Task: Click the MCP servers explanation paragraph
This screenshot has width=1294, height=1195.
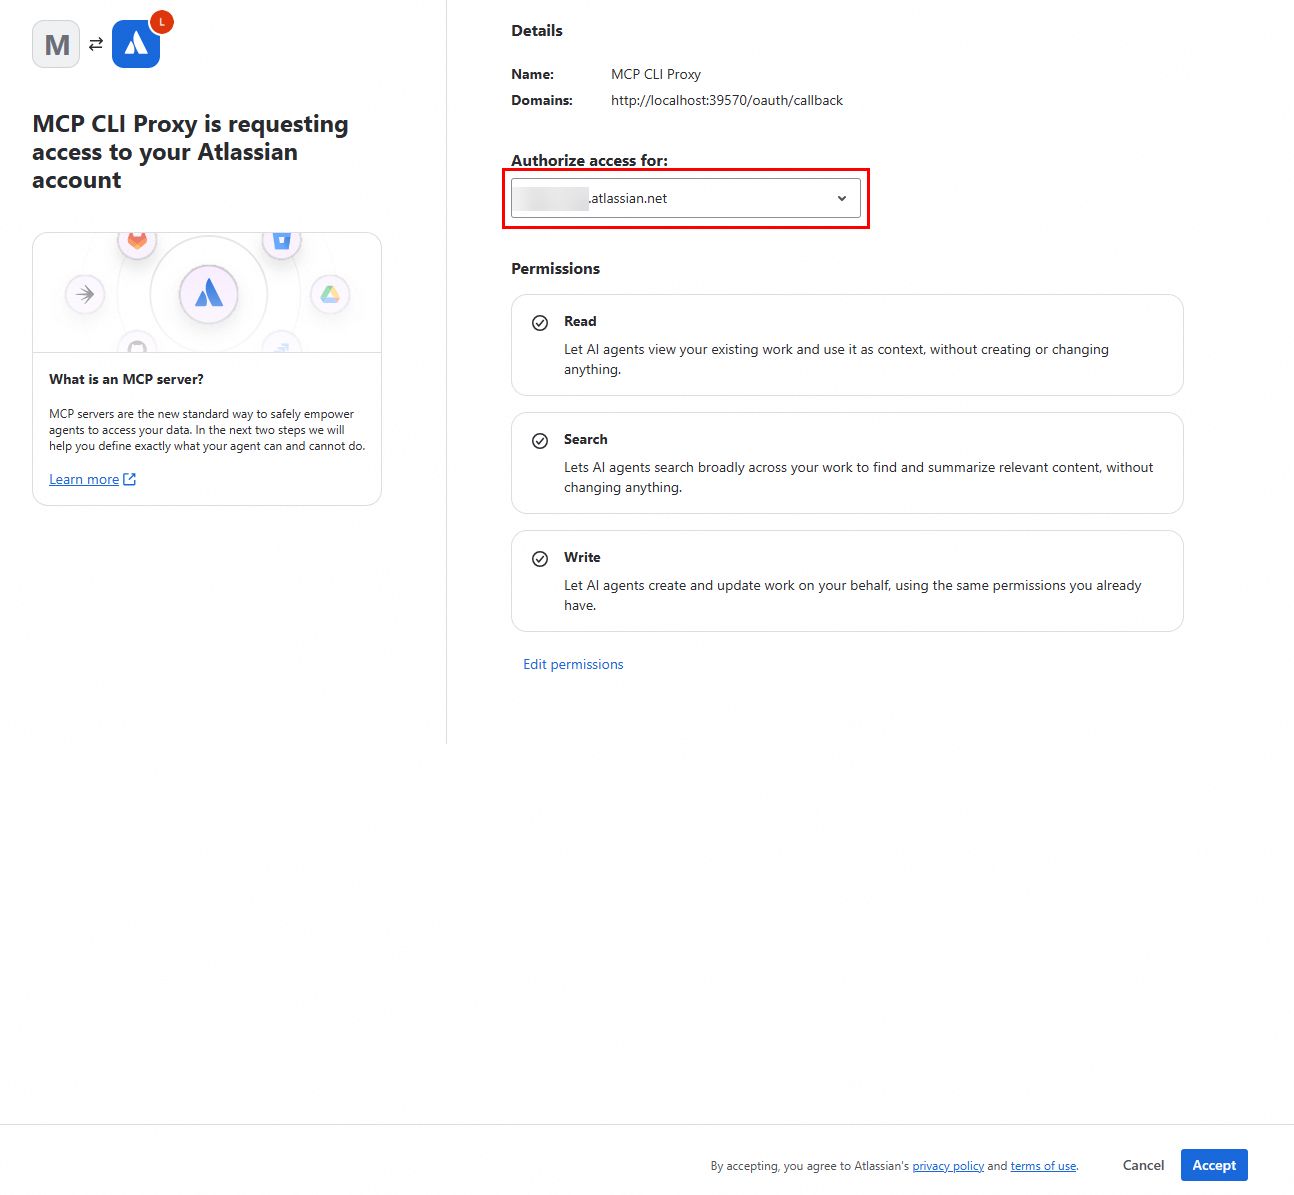Action: click(207, 430)
